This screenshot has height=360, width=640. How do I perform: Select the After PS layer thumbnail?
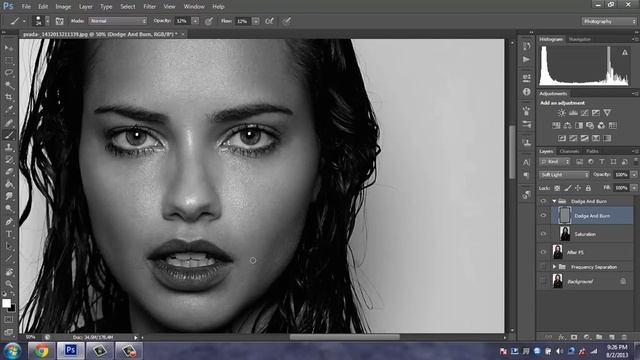coord(557,252)
